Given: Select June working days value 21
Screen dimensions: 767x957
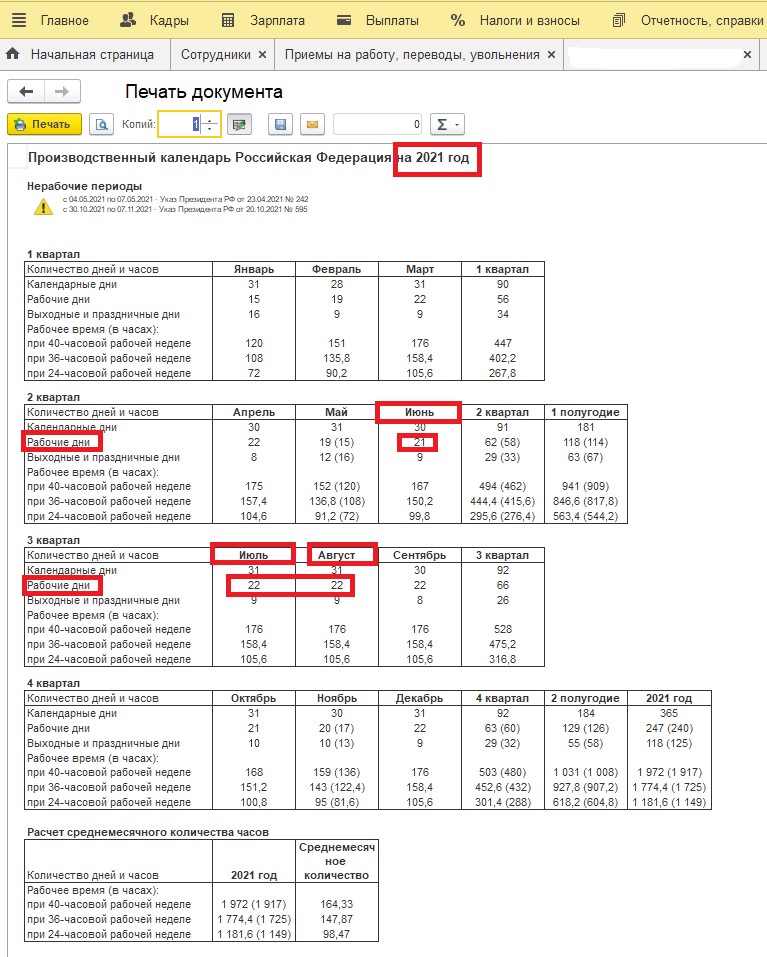Looking at the screenshot, I should (420, 442).
